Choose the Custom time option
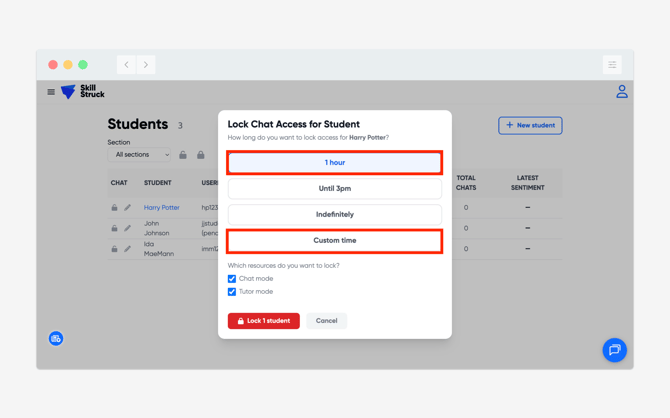 pyautogui.click(x=334, y=241)
